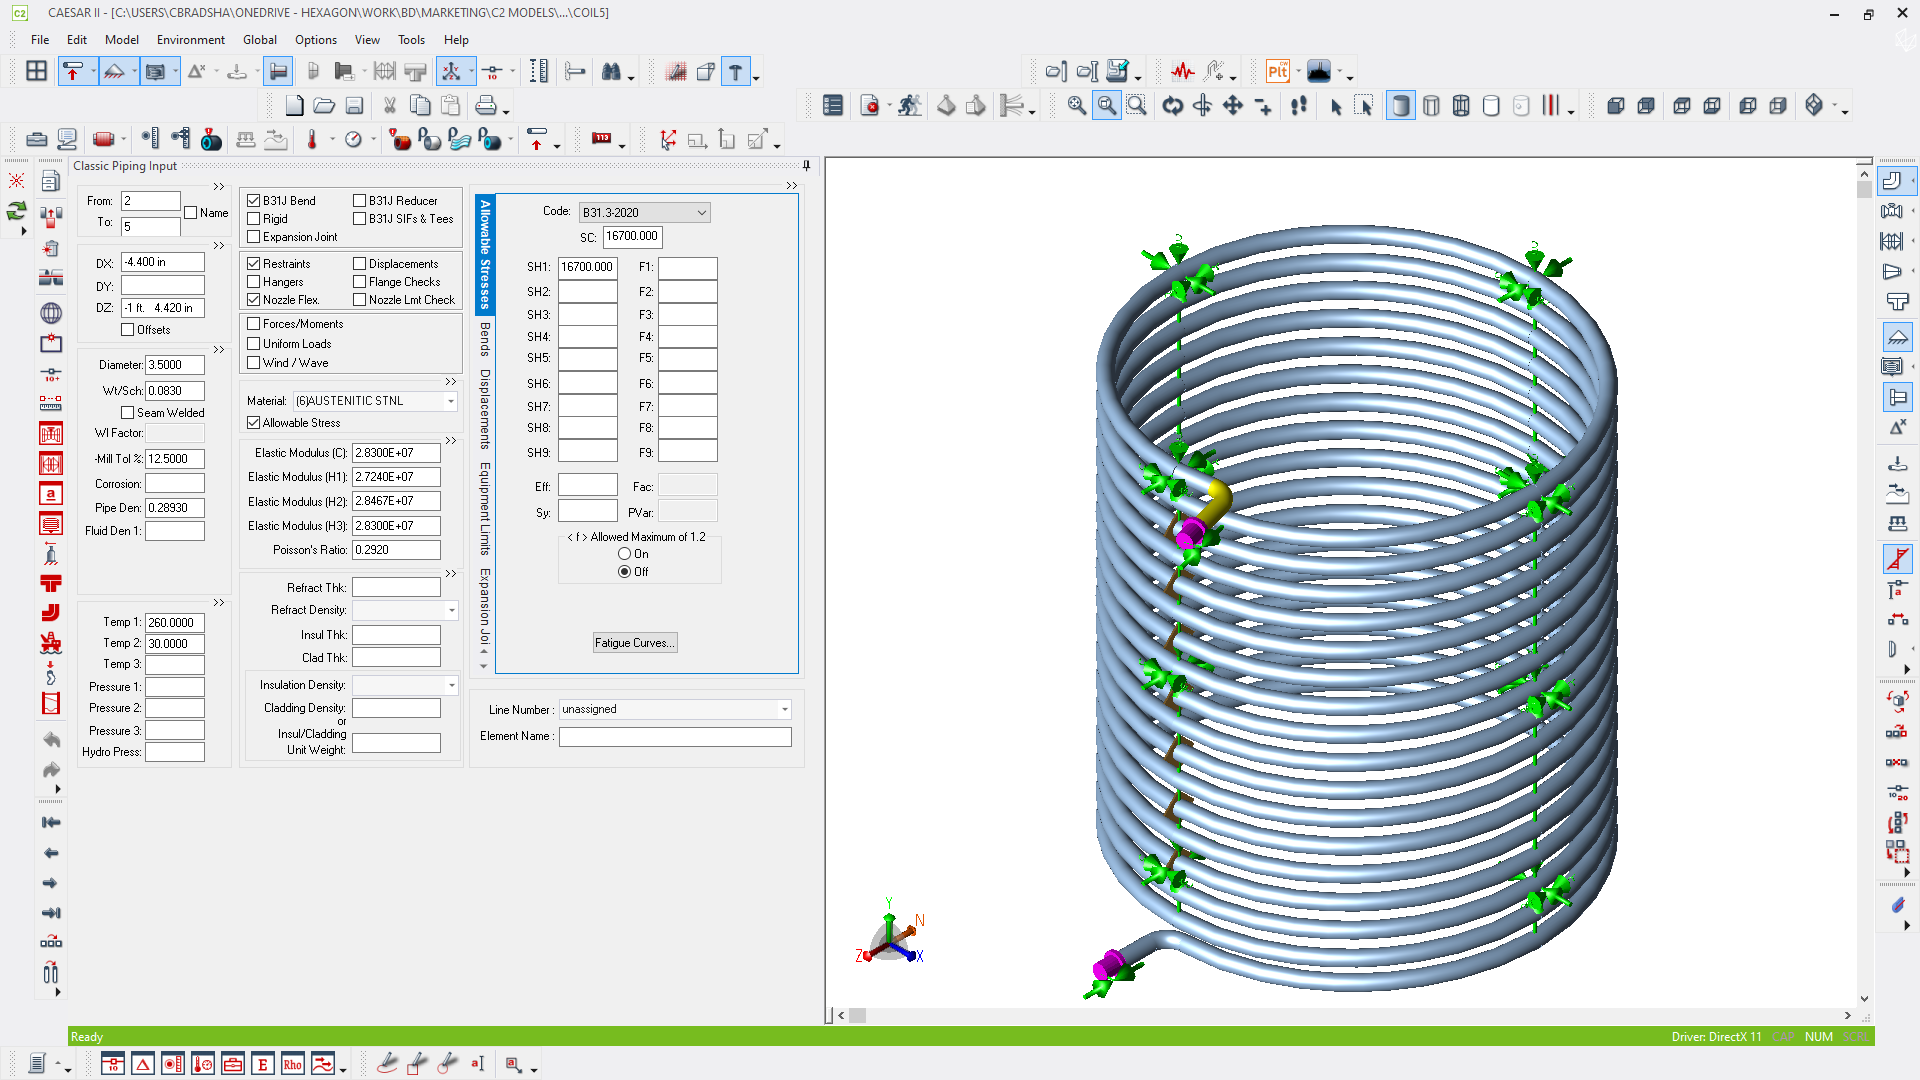Click the binoculars Find icon
Screen dimensions: 1920x1080
coord(611,71)
